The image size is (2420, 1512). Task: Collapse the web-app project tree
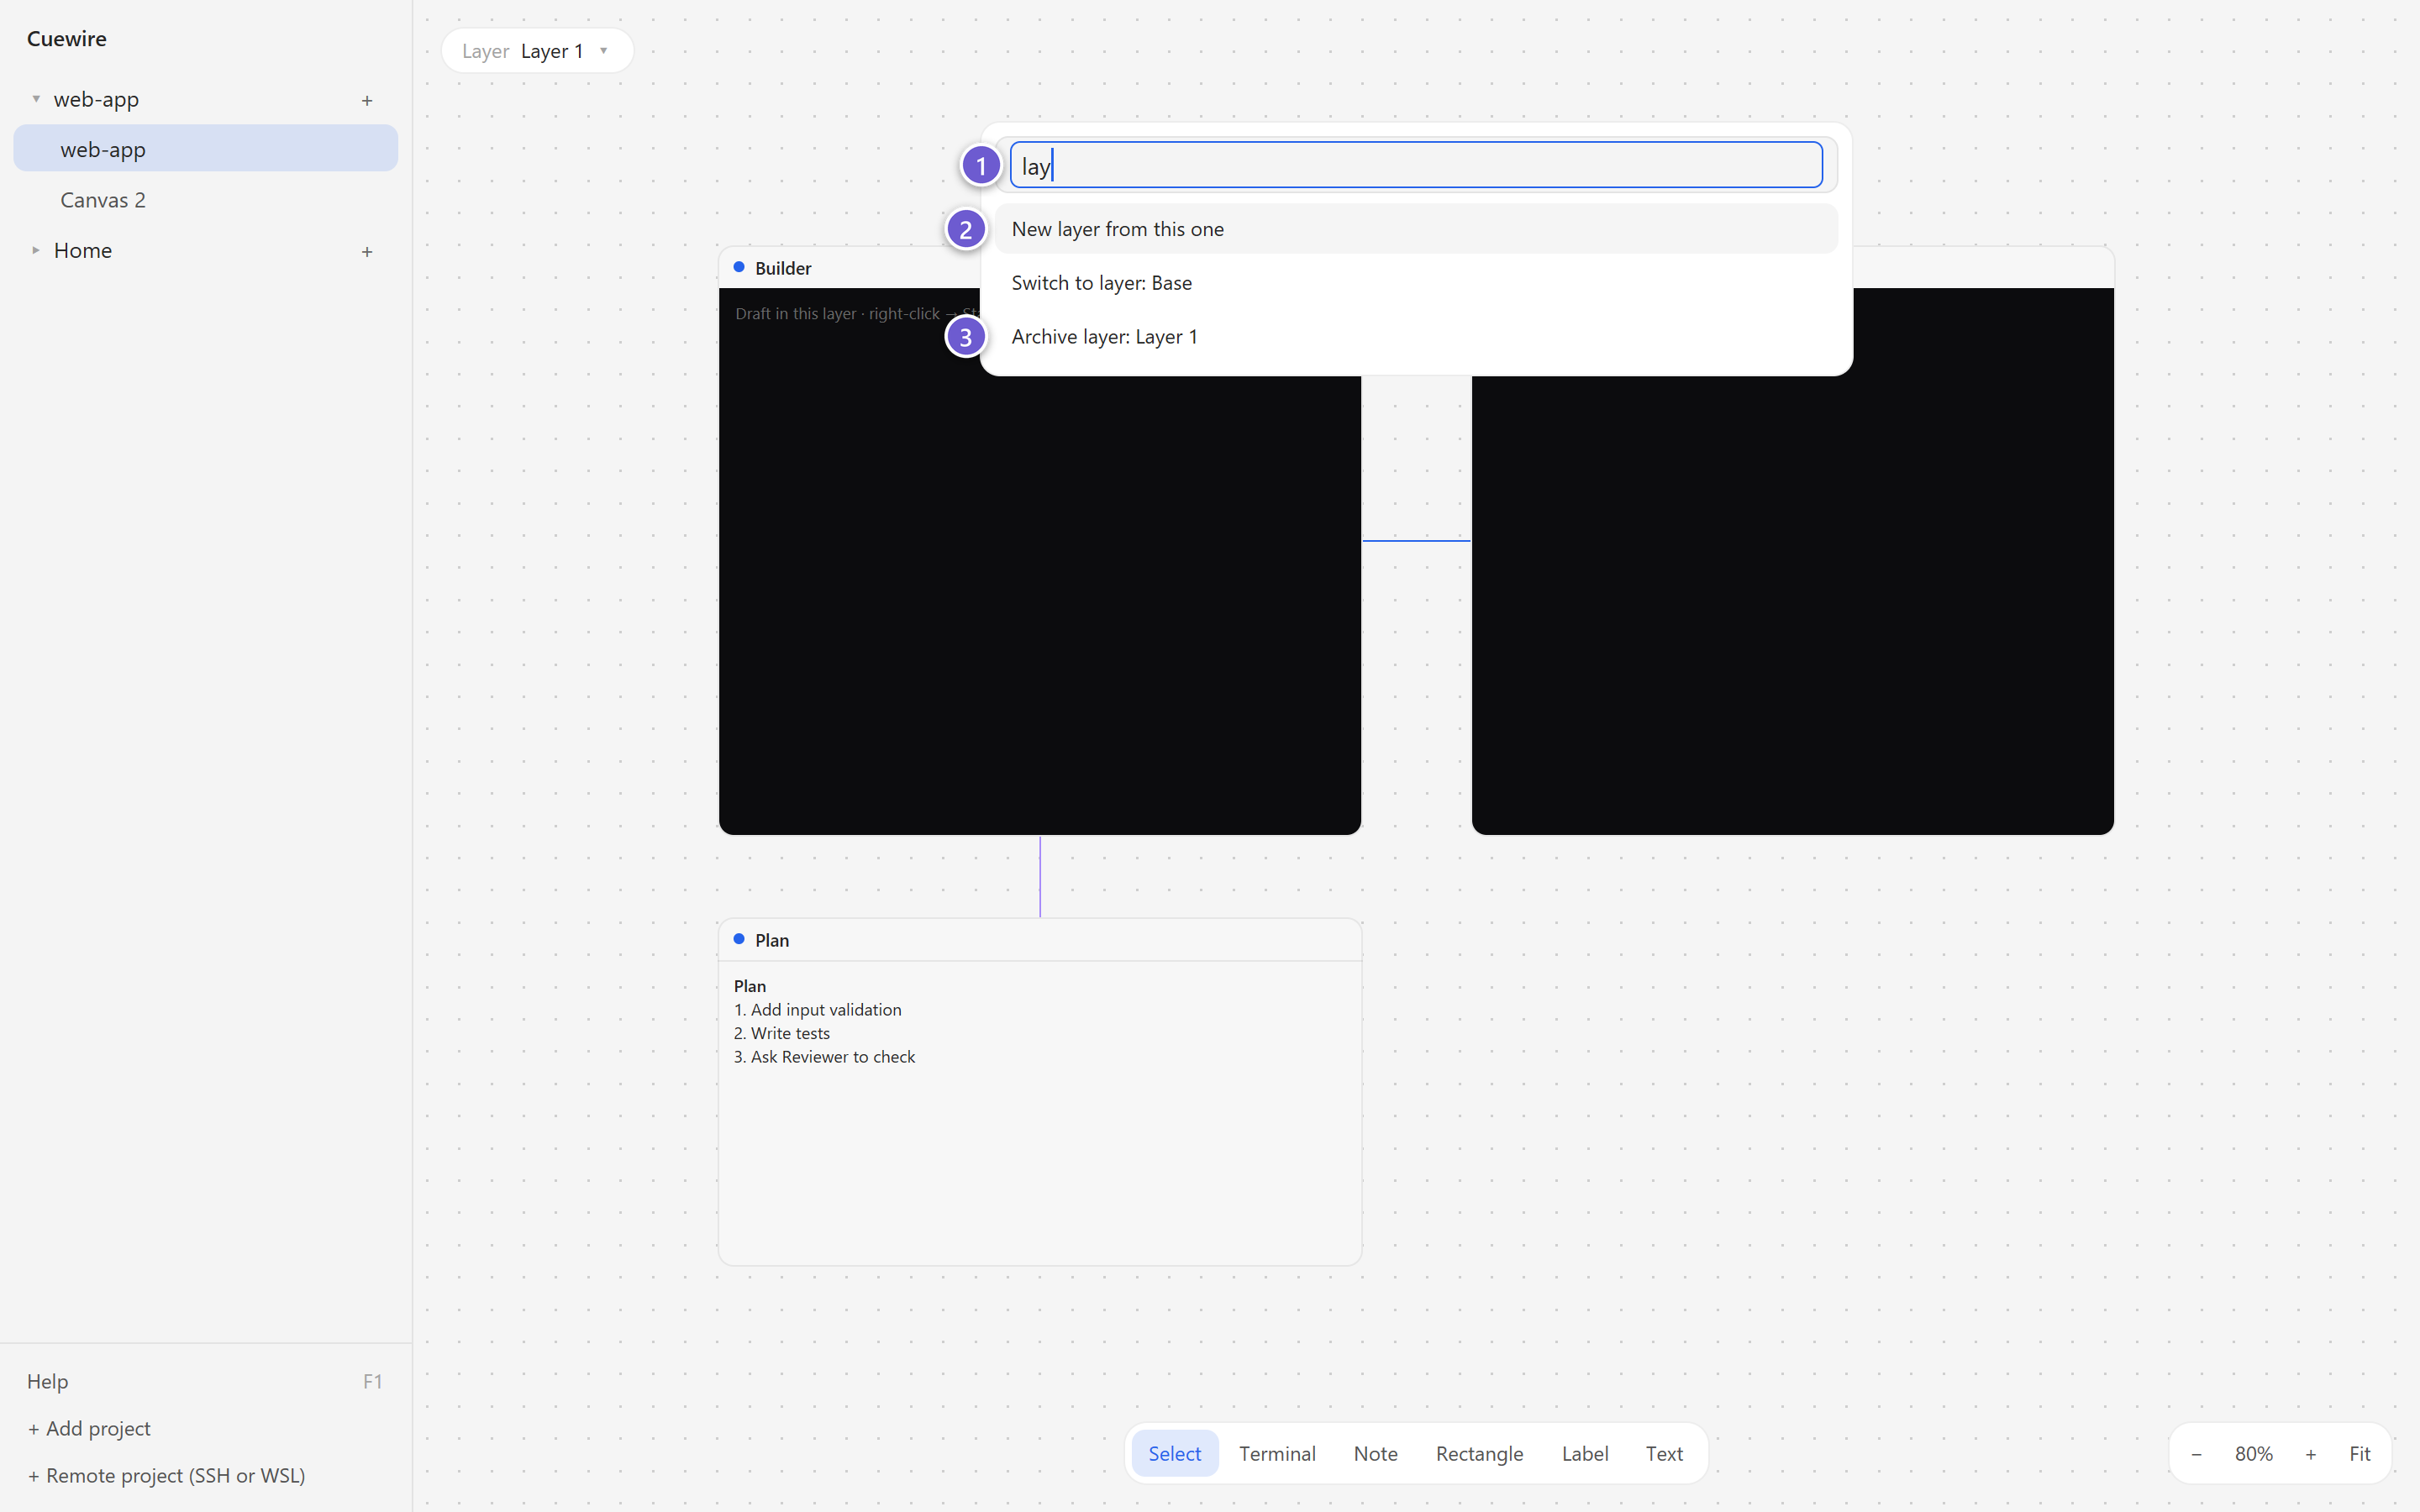pyautogui.click(x=36, y=99)
